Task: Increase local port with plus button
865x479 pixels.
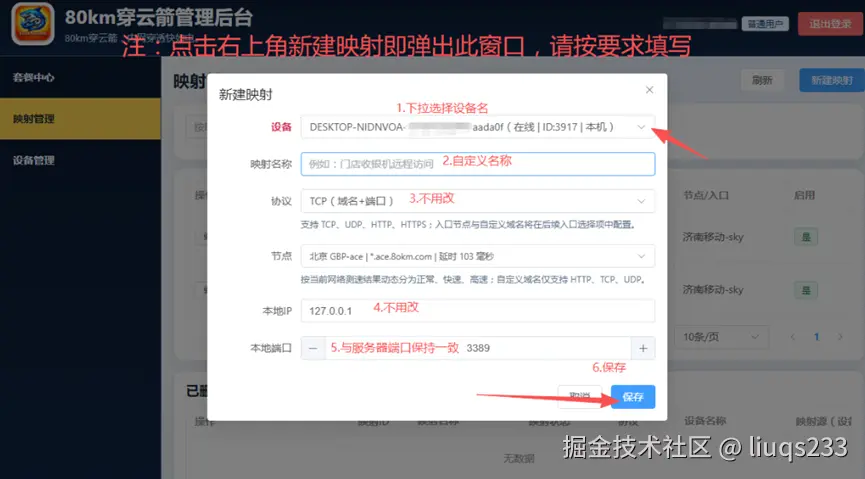Action: (643, 348)
